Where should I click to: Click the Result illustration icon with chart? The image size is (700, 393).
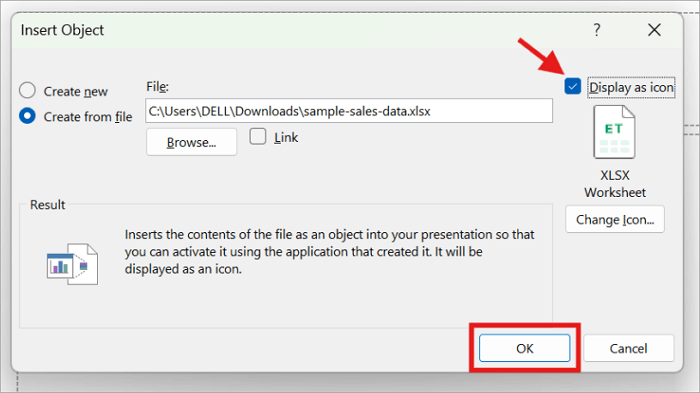coord(72,264)
